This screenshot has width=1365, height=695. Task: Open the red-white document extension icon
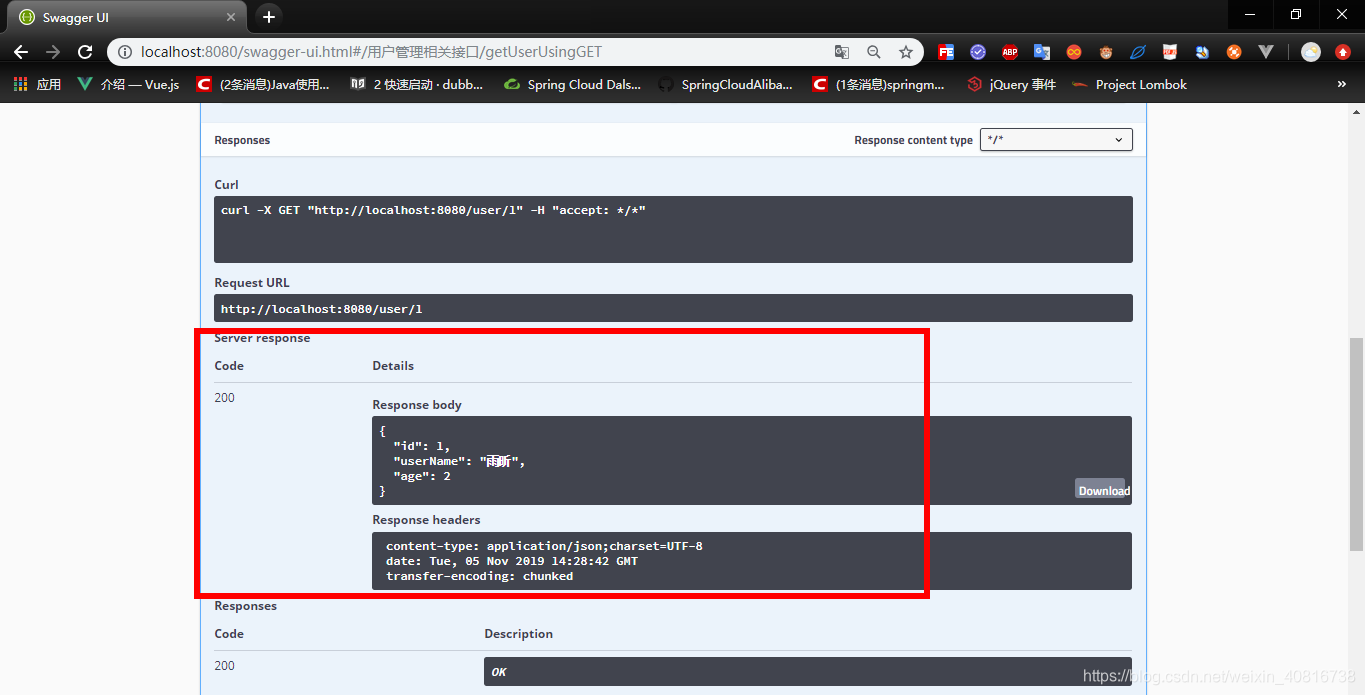point(1170,52)
